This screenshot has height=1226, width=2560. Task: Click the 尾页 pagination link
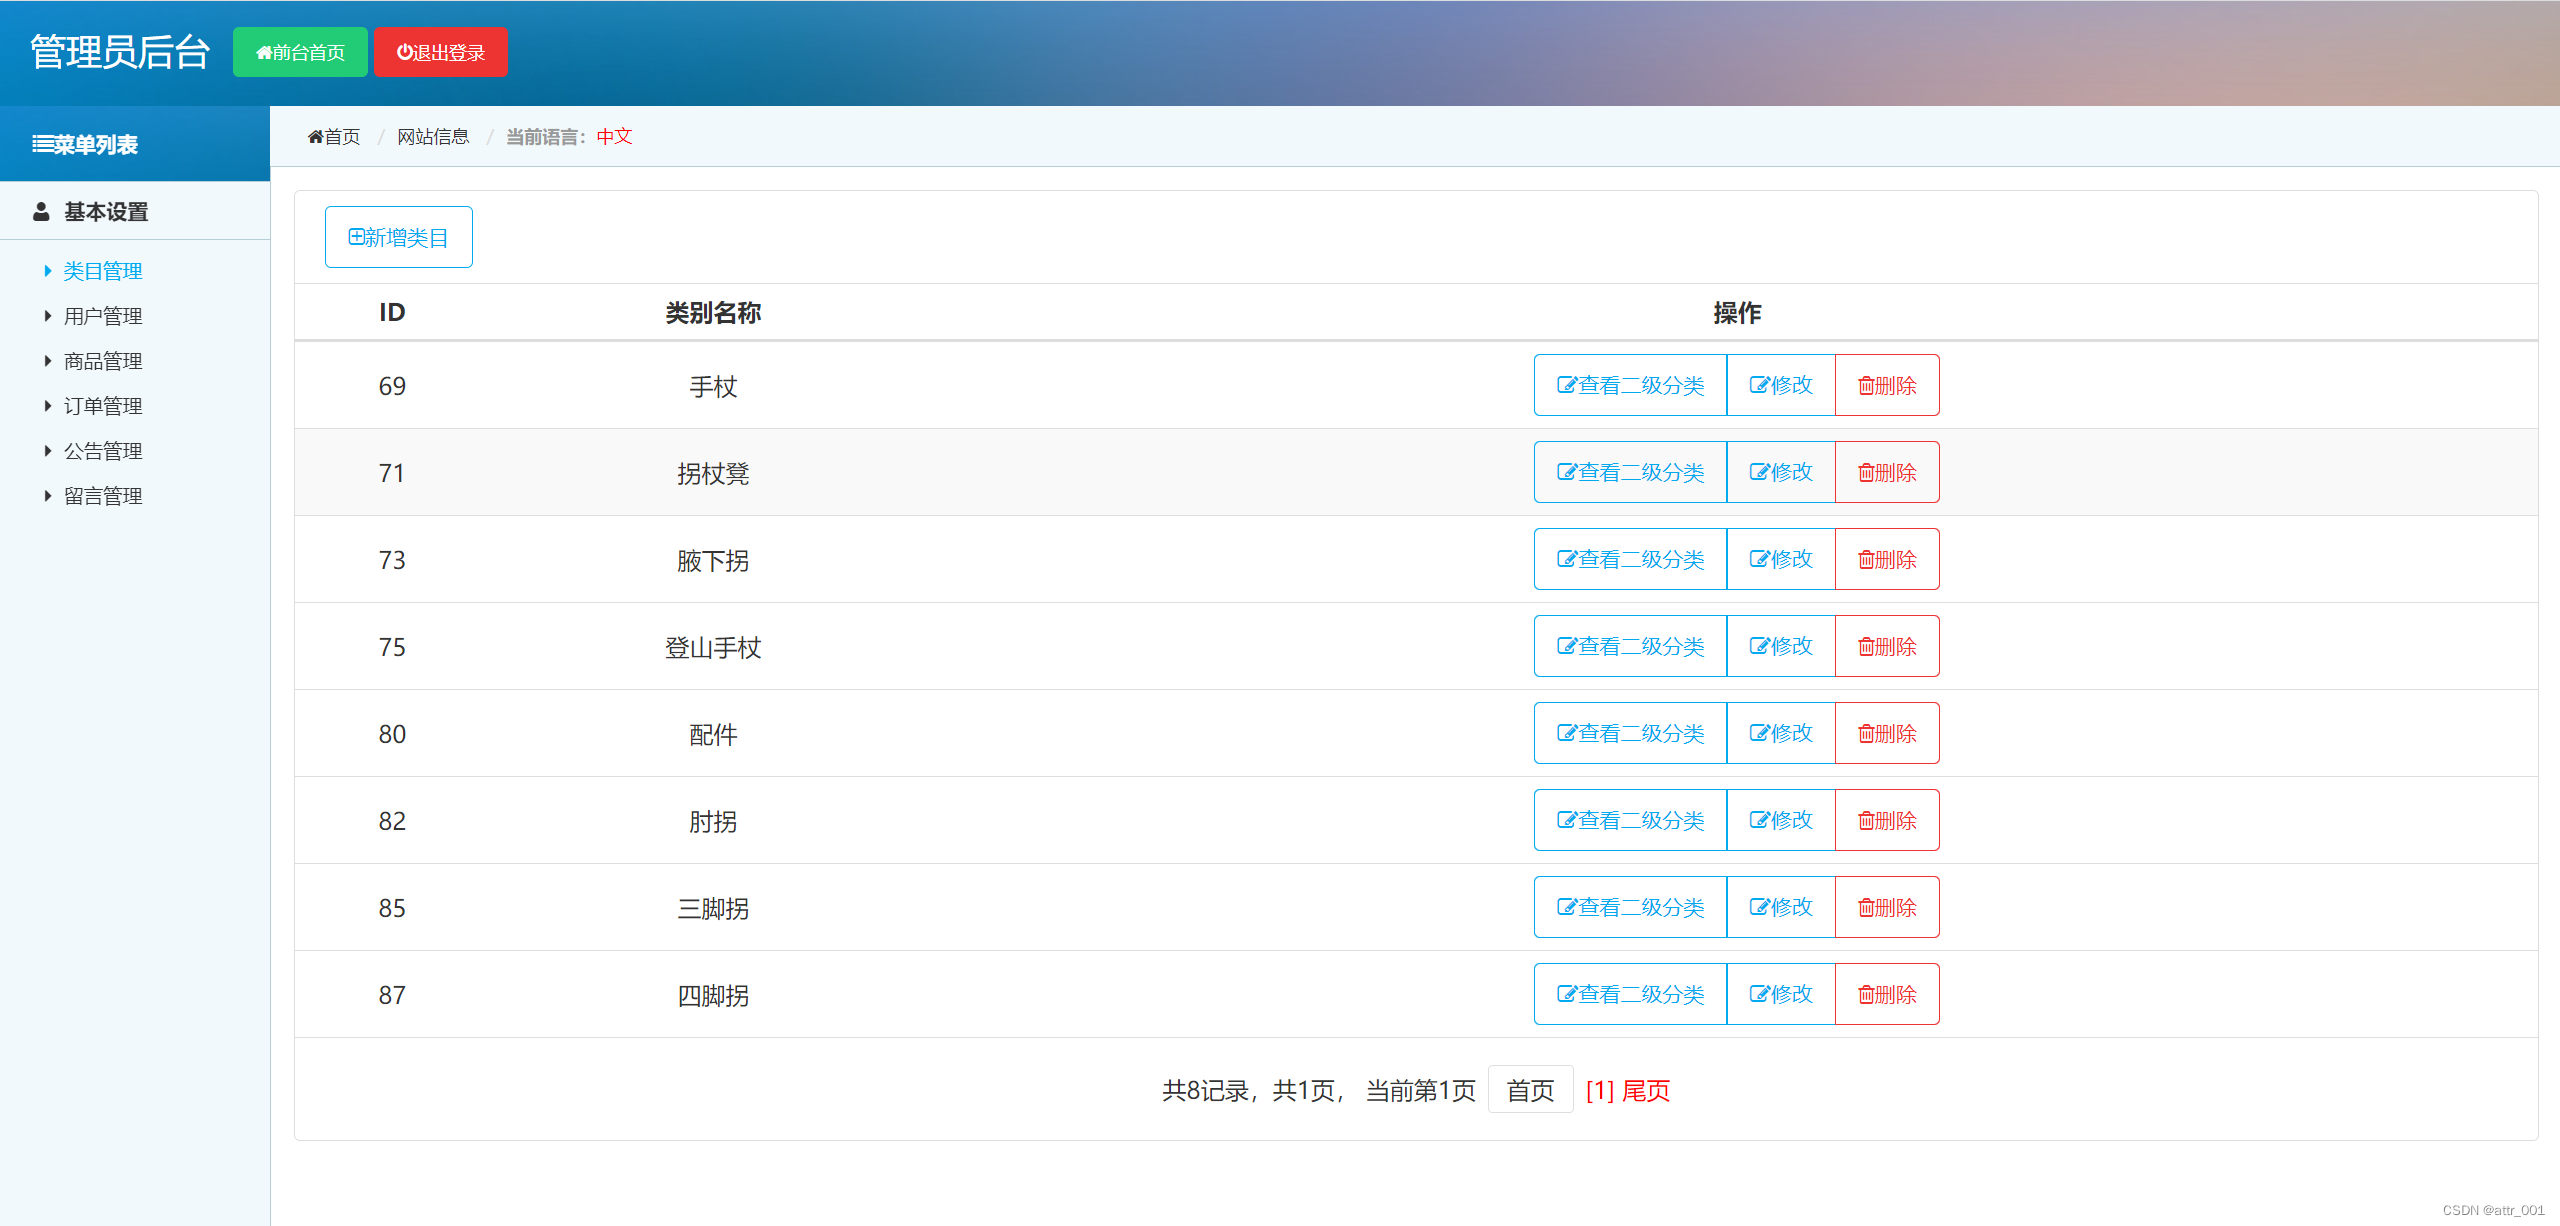point(1645,1090)
